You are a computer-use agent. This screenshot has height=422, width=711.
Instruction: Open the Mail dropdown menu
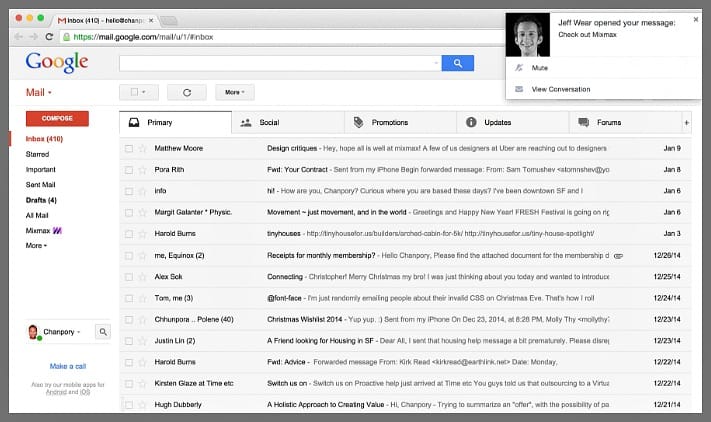[x=38, y=92]
